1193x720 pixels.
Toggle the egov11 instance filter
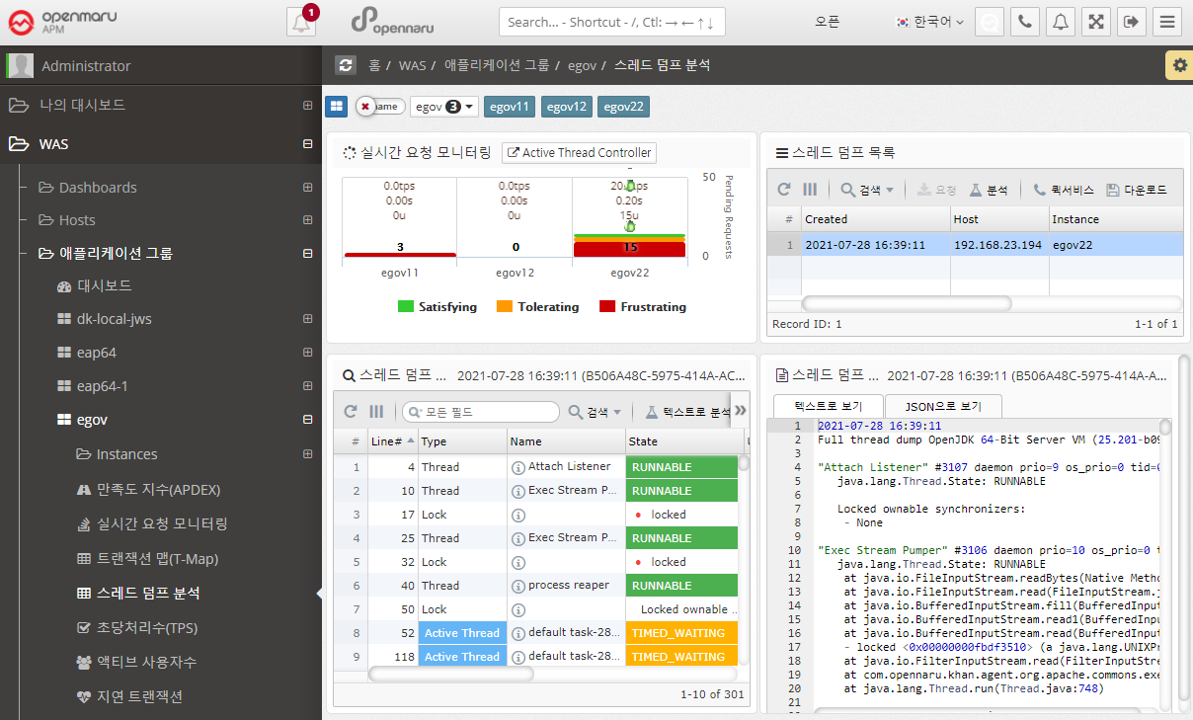[x=509, y=106]
